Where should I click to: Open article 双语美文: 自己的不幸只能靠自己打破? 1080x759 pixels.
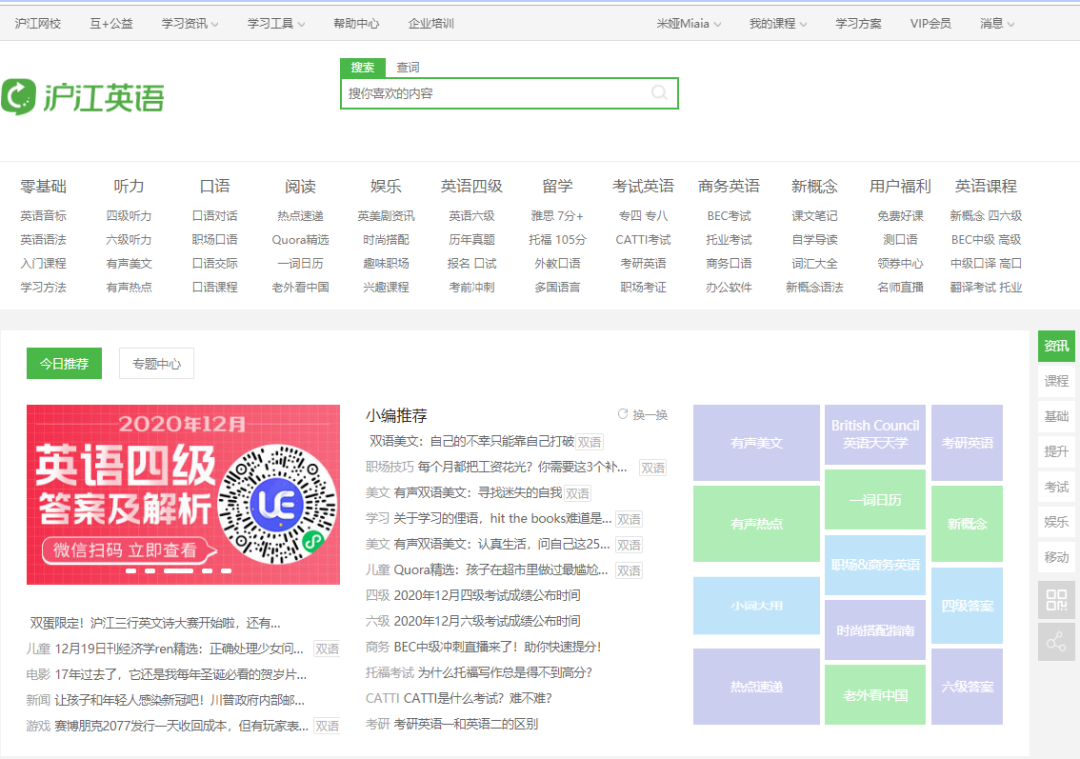tap(472, 441)
